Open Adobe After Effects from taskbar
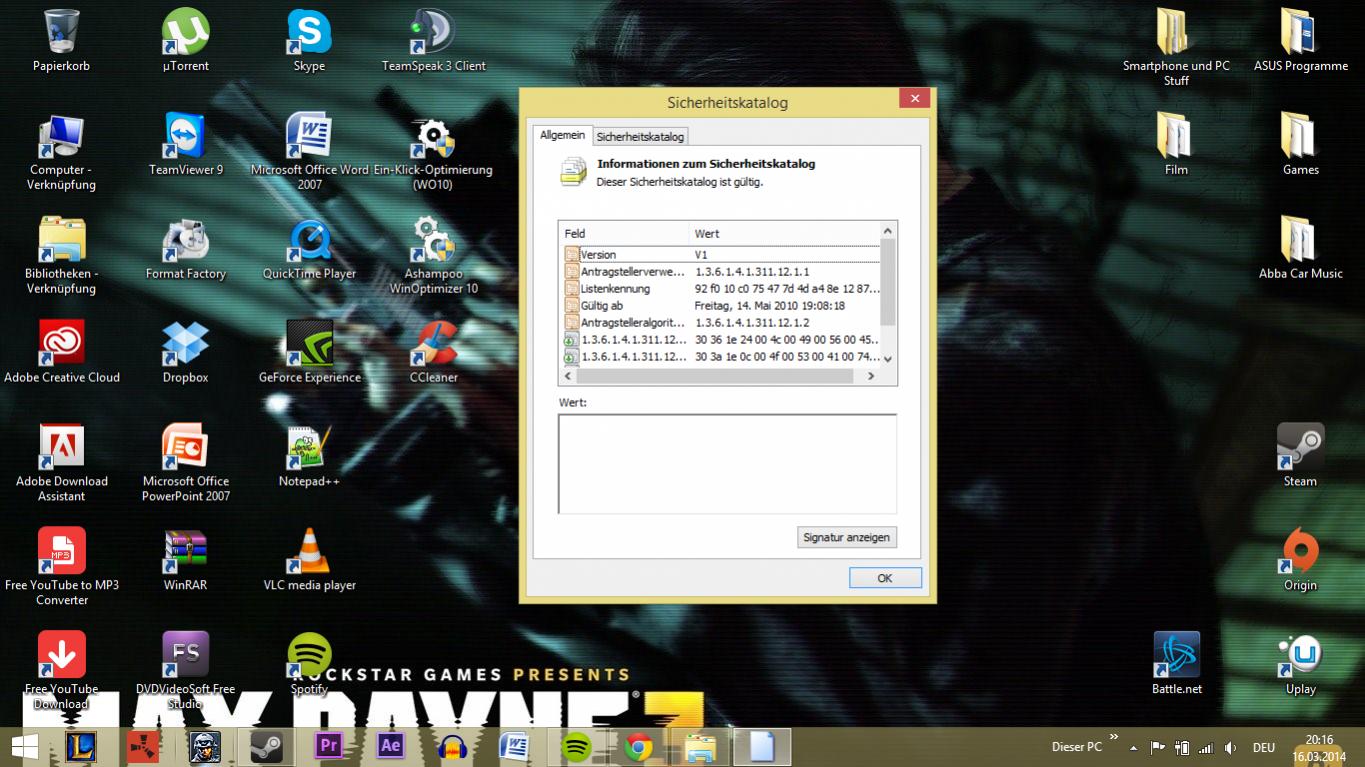Screen dimensions: 1365x767 391,747
